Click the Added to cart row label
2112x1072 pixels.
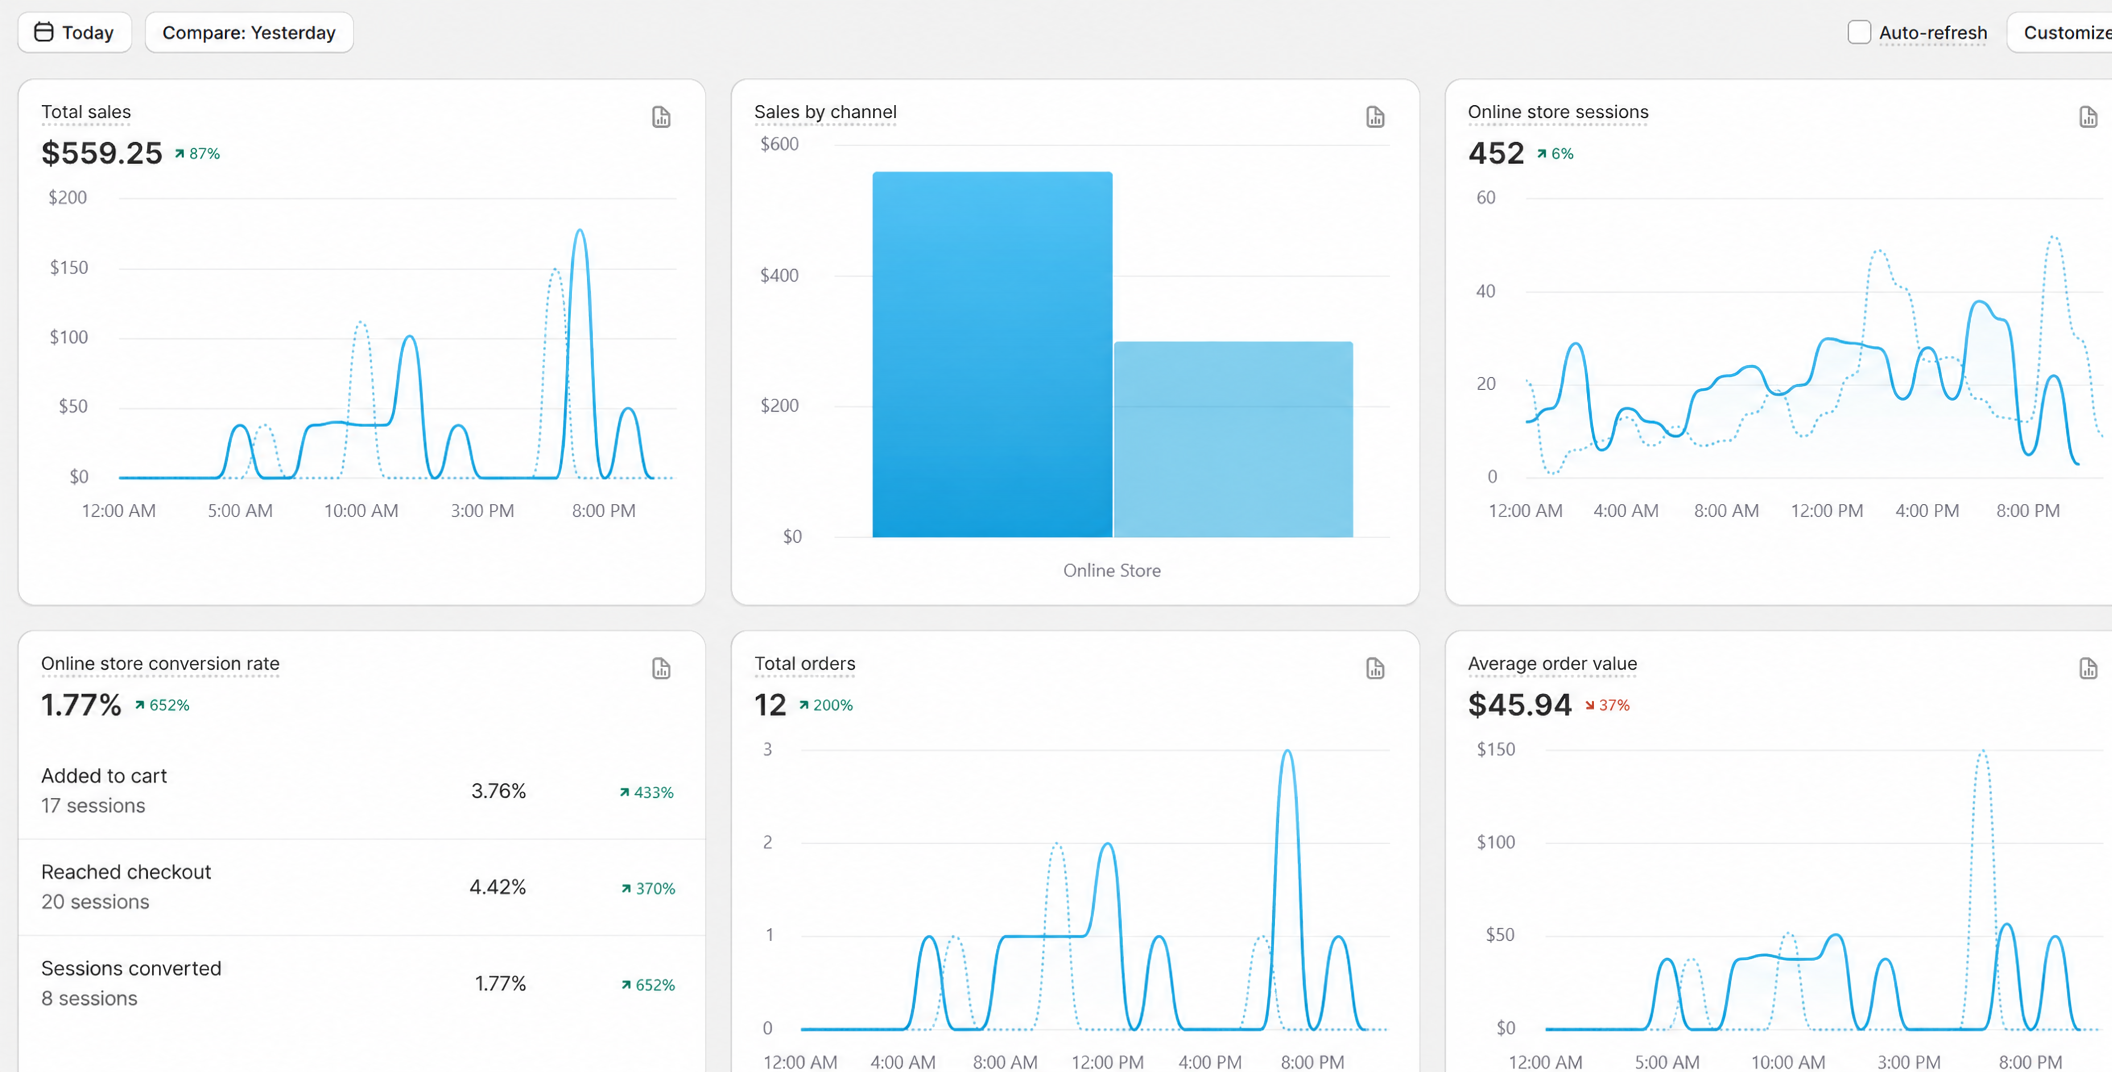(104, 776)
